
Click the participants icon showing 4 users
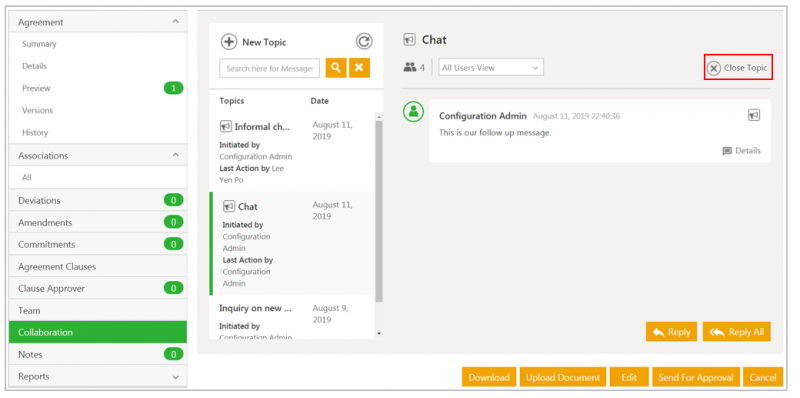pos(410,67)
